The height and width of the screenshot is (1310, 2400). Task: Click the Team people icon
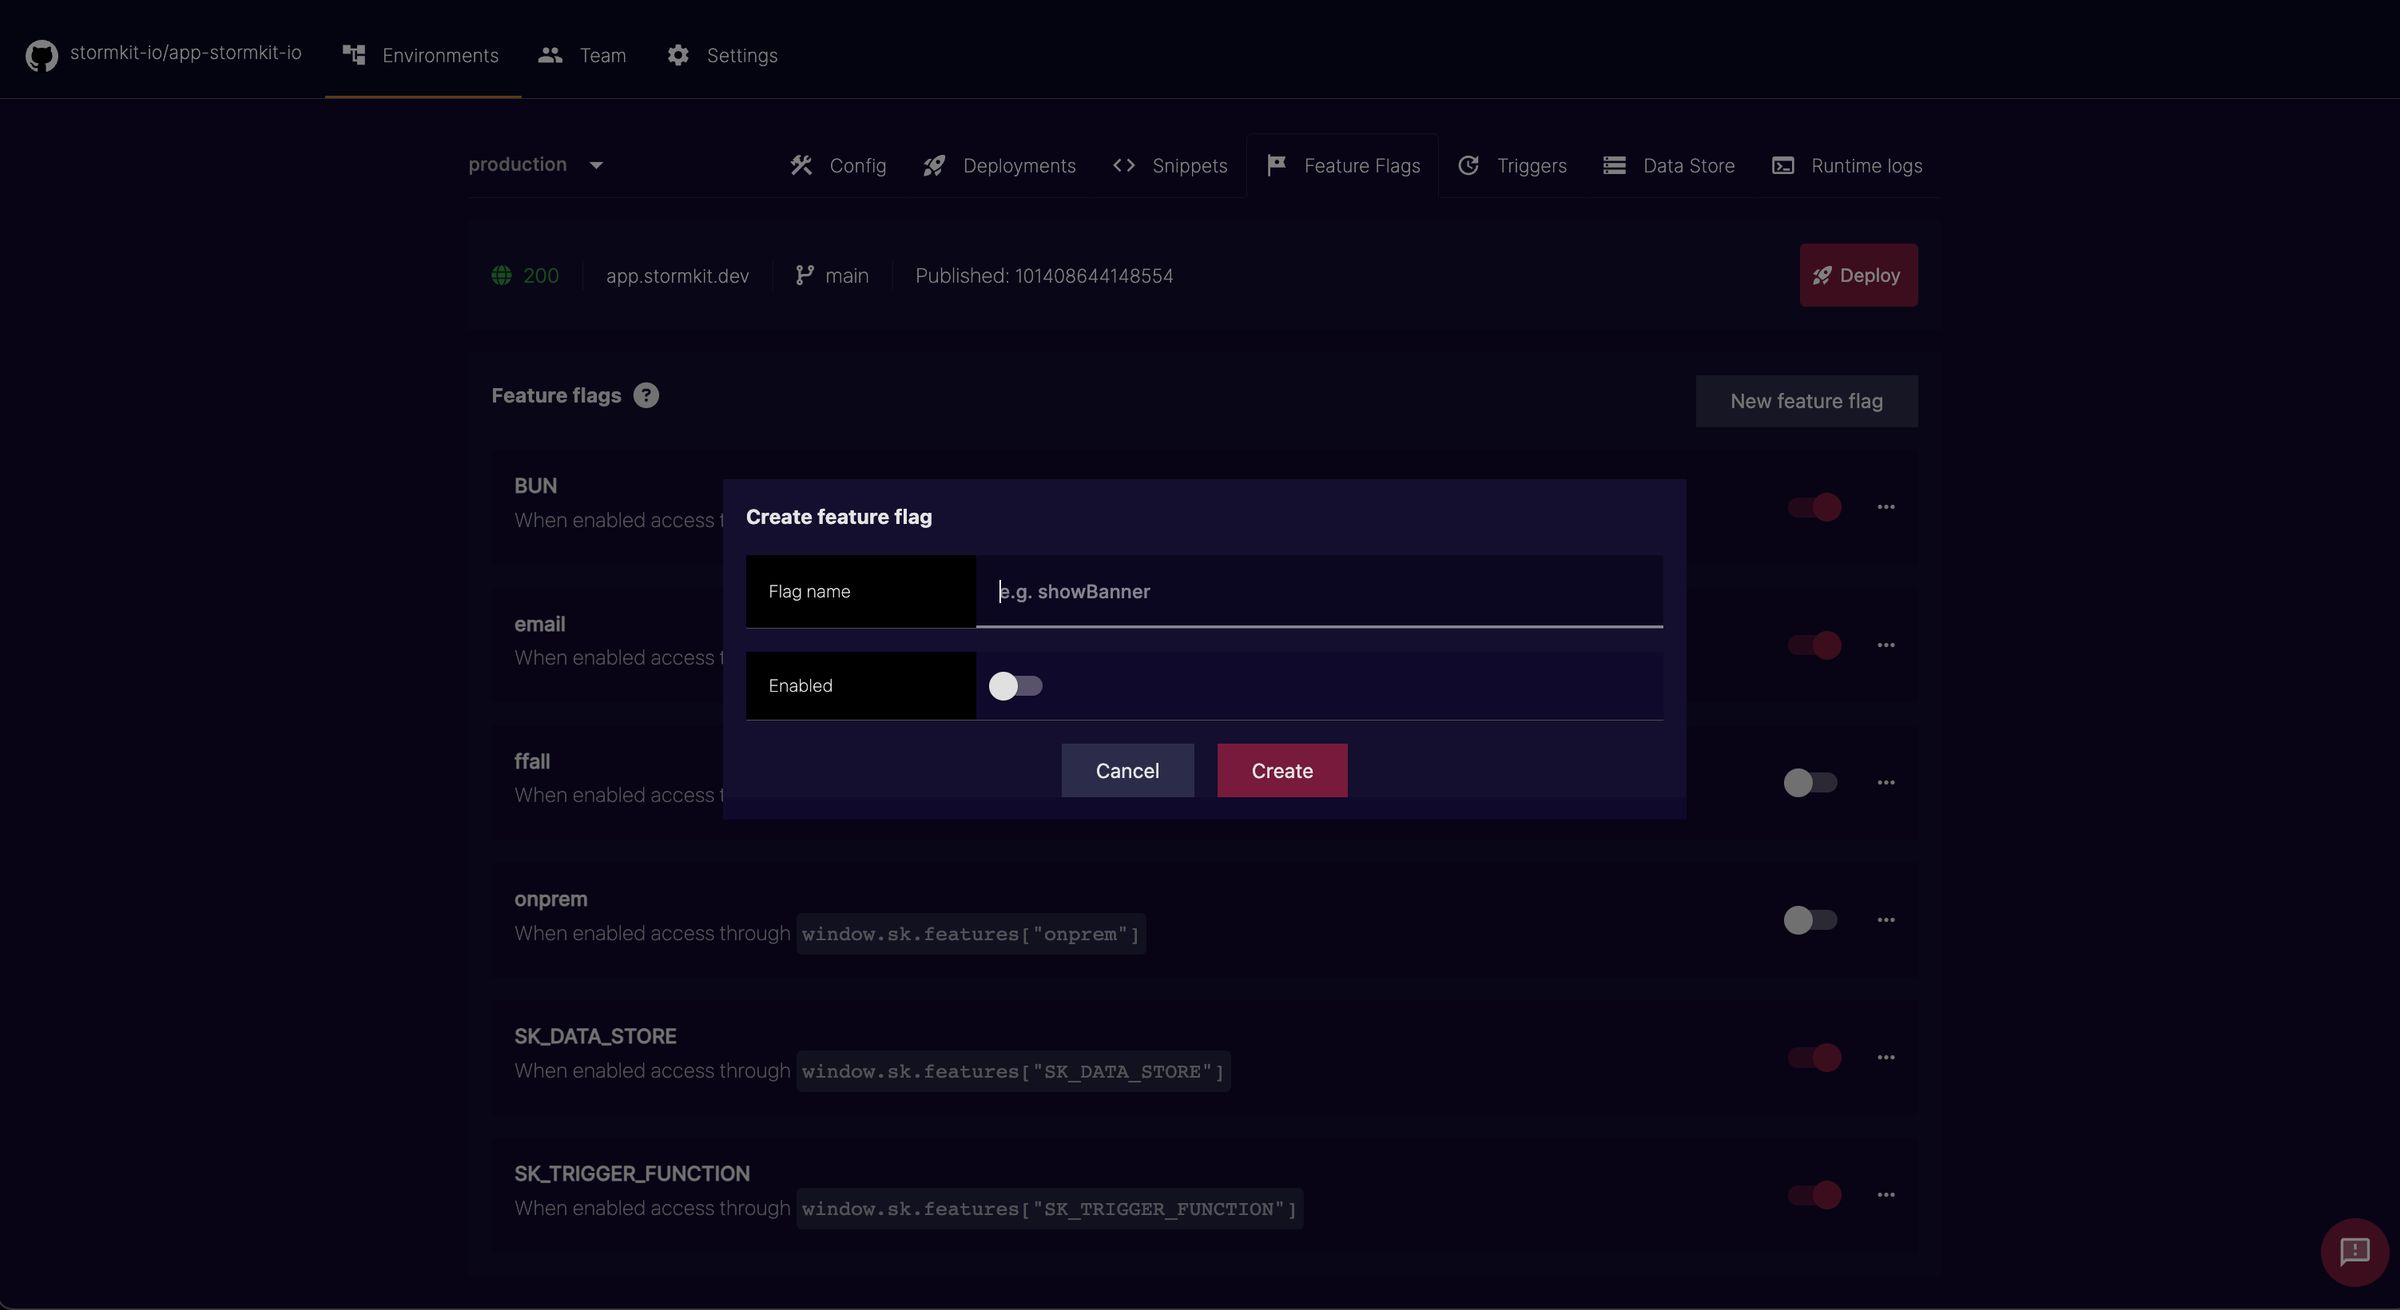[x=550, y=55]
